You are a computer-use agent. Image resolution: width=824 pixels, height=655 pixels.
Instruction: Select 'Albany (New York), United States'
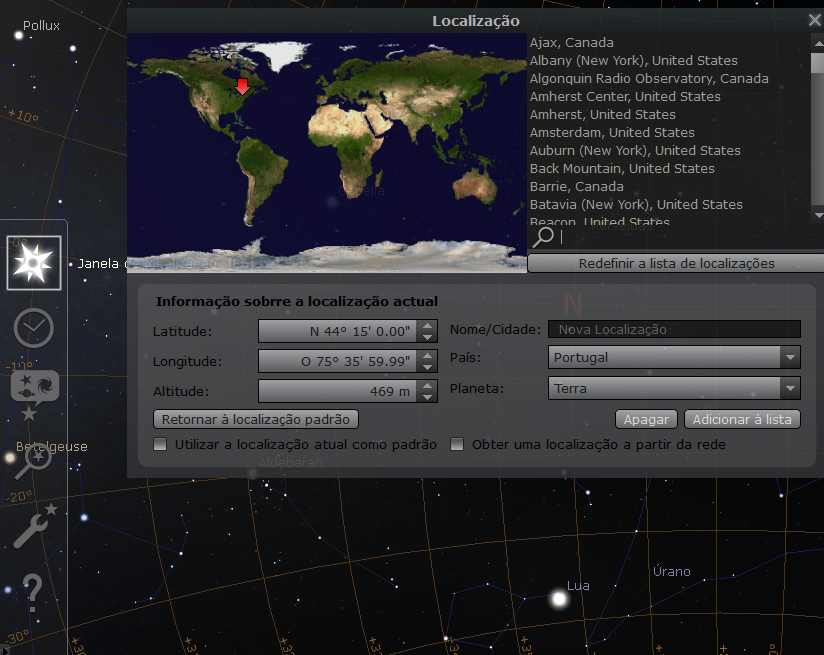(x=634, y=60)
